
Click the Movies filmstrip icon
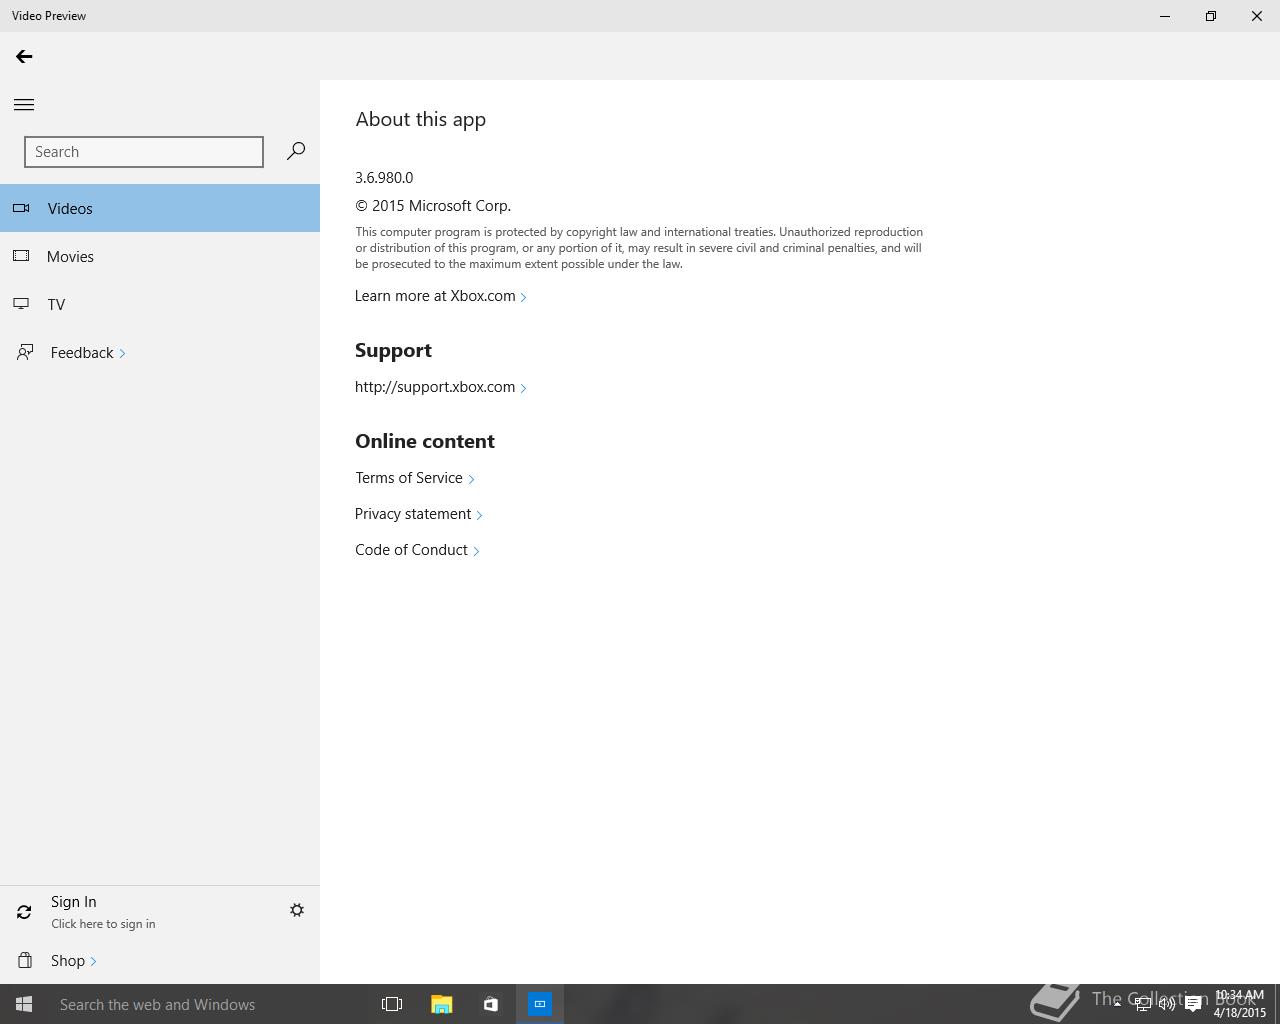pyautogui.click(x=21, y=256)
